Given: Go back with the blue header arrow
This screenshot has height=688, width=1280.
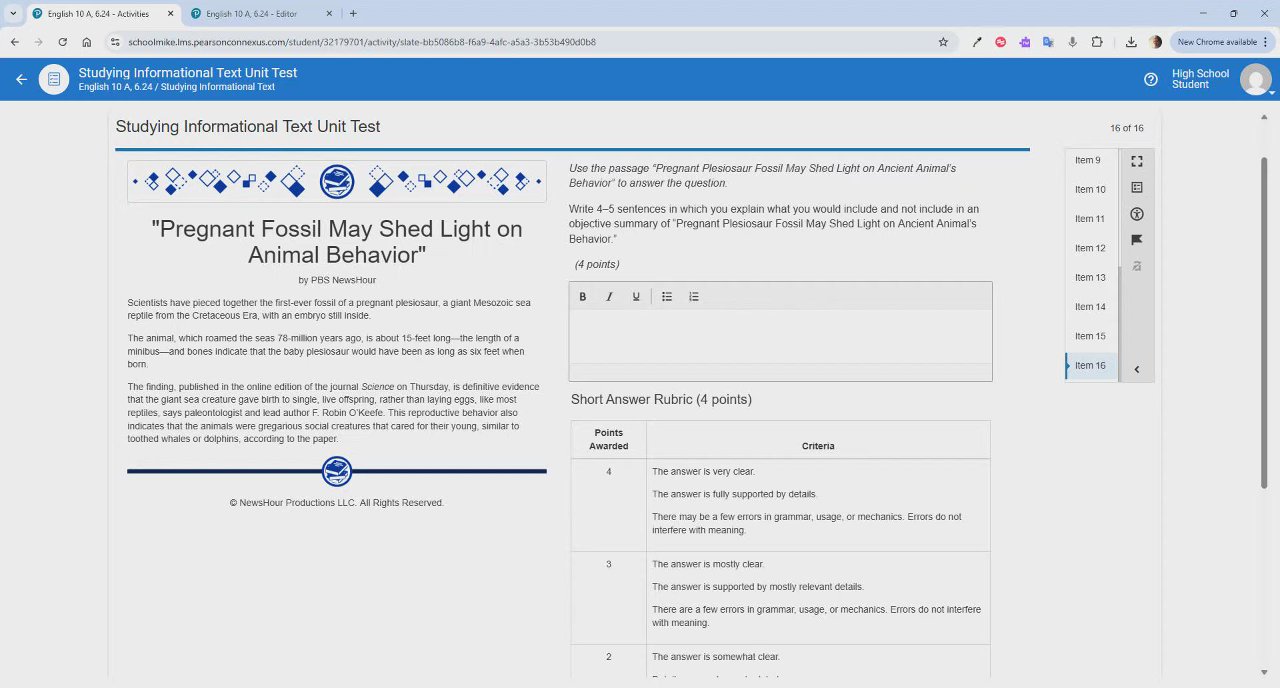Looking at the screenshot, I should pyautogui.click(x=21, y=79).
